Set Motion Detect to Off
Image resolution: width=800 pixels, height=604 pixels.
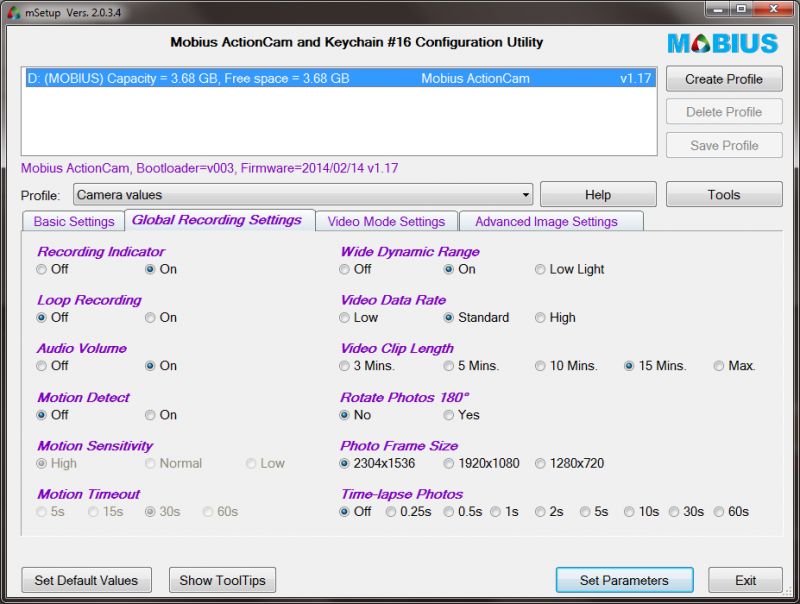(x=53, y=415)
